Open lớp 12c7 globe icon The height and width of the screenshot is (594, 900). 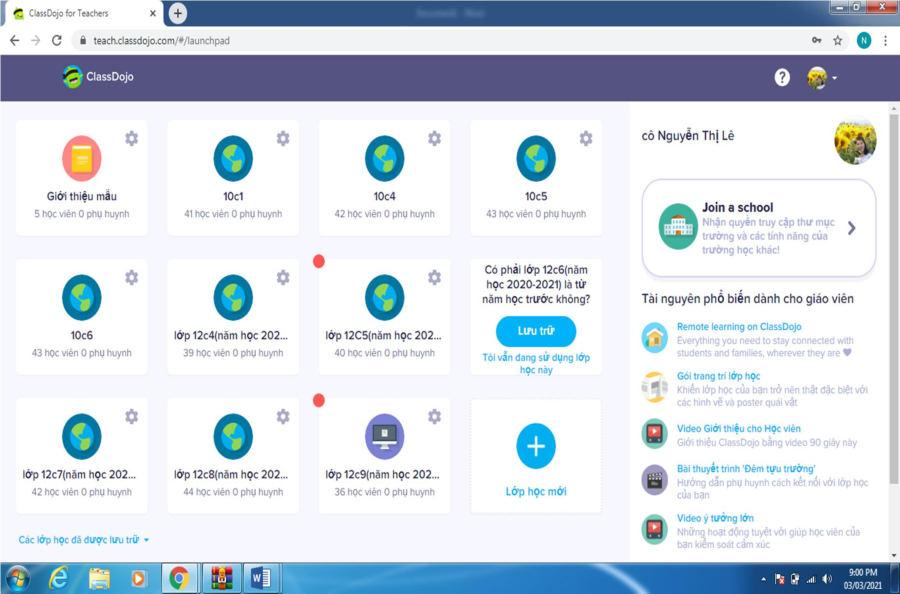pos(82,437)
